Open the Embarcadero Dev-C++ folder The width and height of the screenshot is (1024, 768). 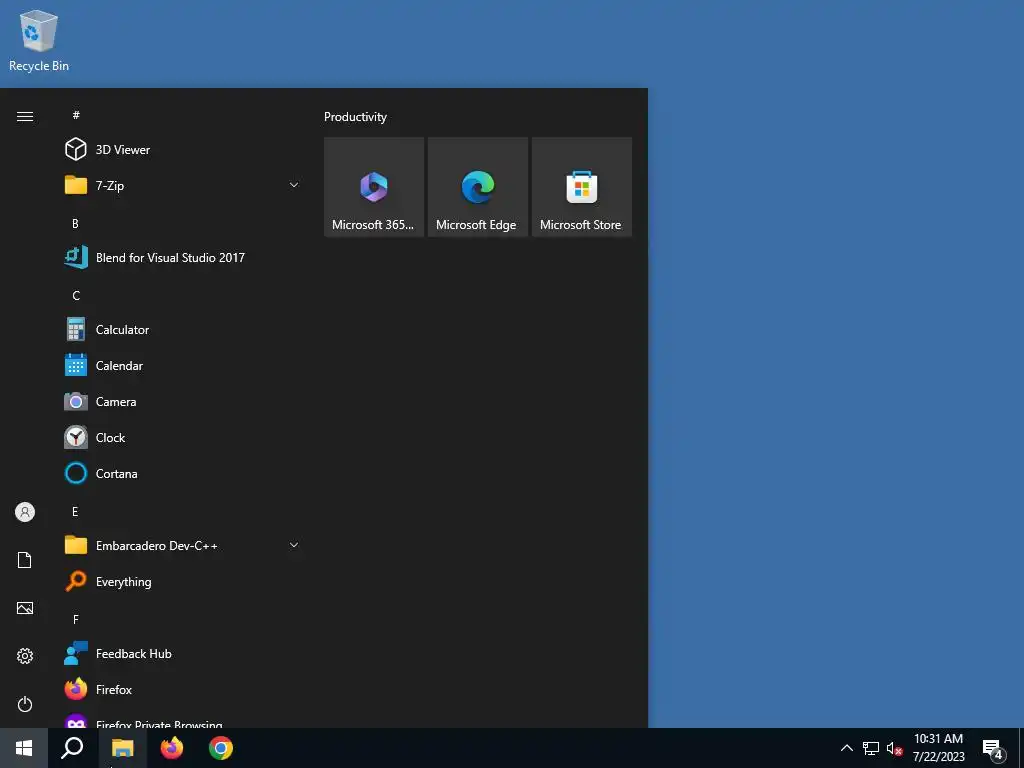[183, 545]
